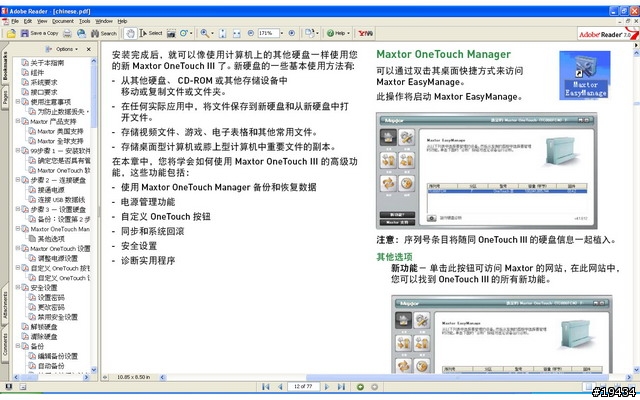Image resolution: width=640 pixels, height=400 pixels.
Task: Close the bookmarks panel with X
Action: 89,49
